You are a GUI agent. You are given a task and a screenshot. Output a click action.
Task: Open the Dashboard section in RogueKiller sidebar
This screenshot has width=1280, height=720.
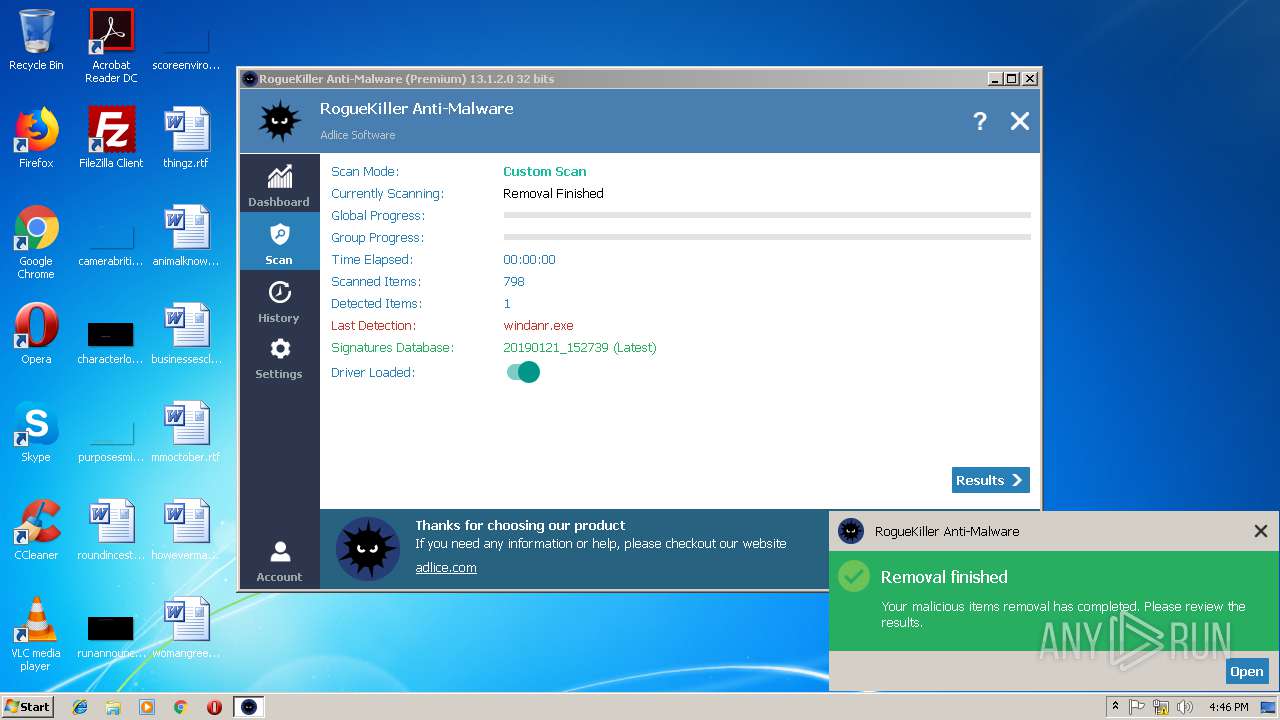pos(279,185)
